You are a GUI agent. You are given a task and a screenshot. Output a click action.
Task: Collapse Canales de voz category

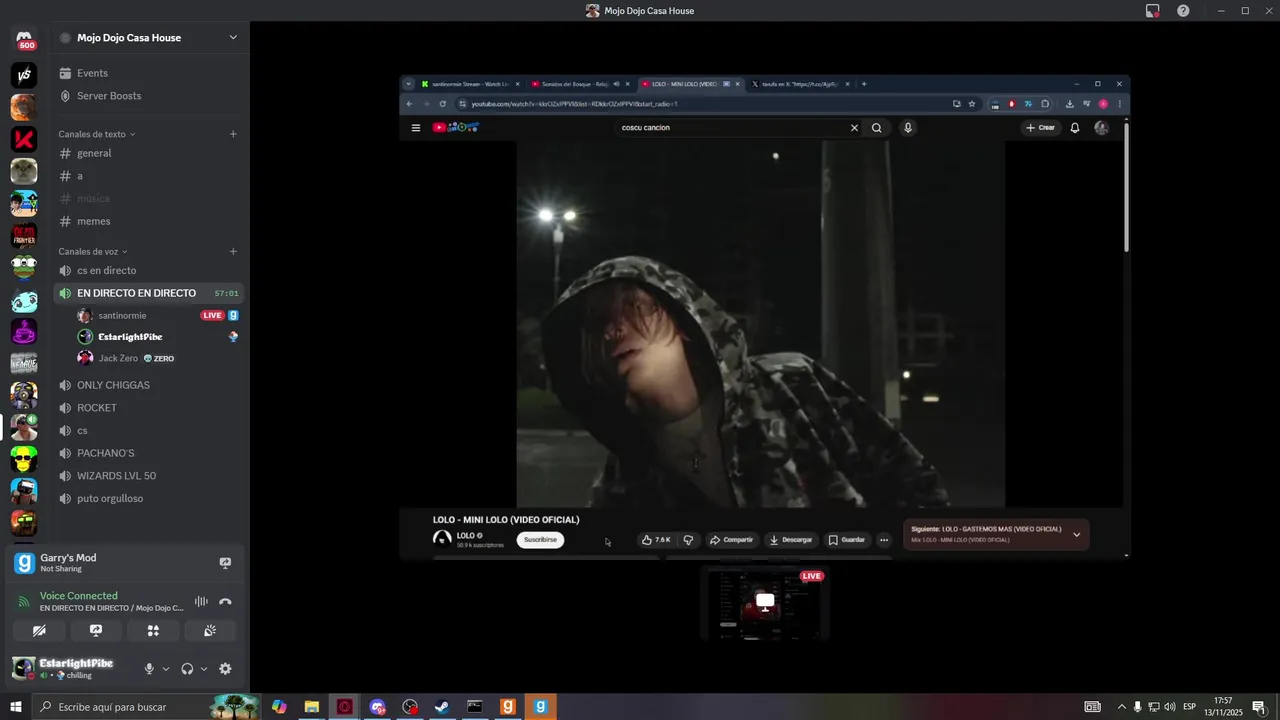[92, 252]
